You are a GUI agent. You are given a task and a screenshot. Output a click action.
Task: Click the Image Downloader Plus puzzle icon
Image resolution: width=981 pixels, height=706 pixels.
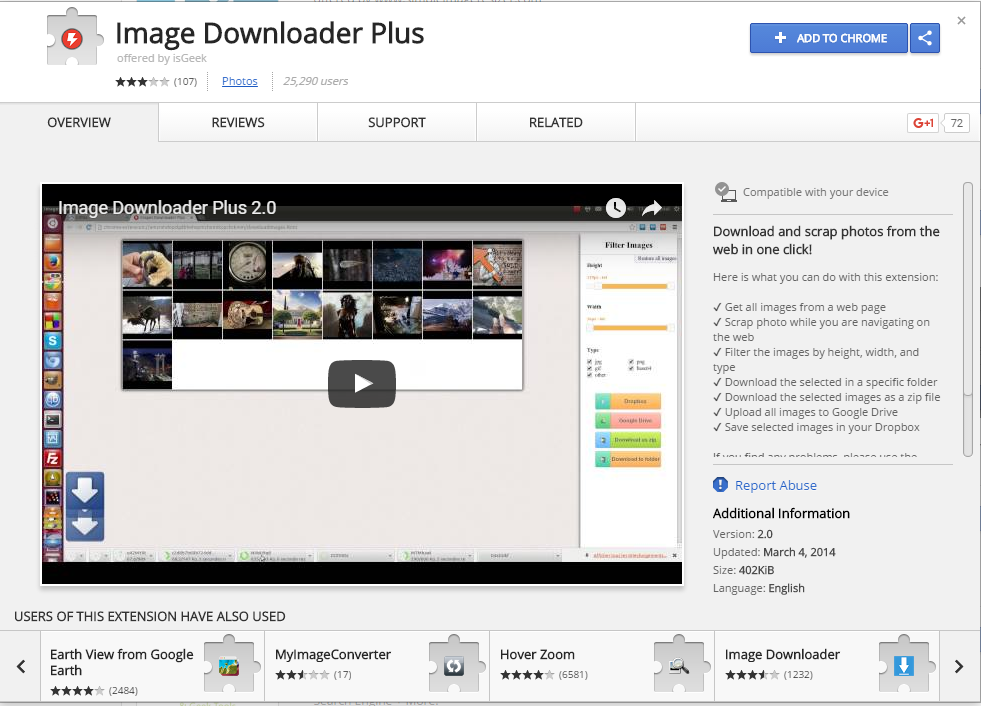click(x=73, y=37)
